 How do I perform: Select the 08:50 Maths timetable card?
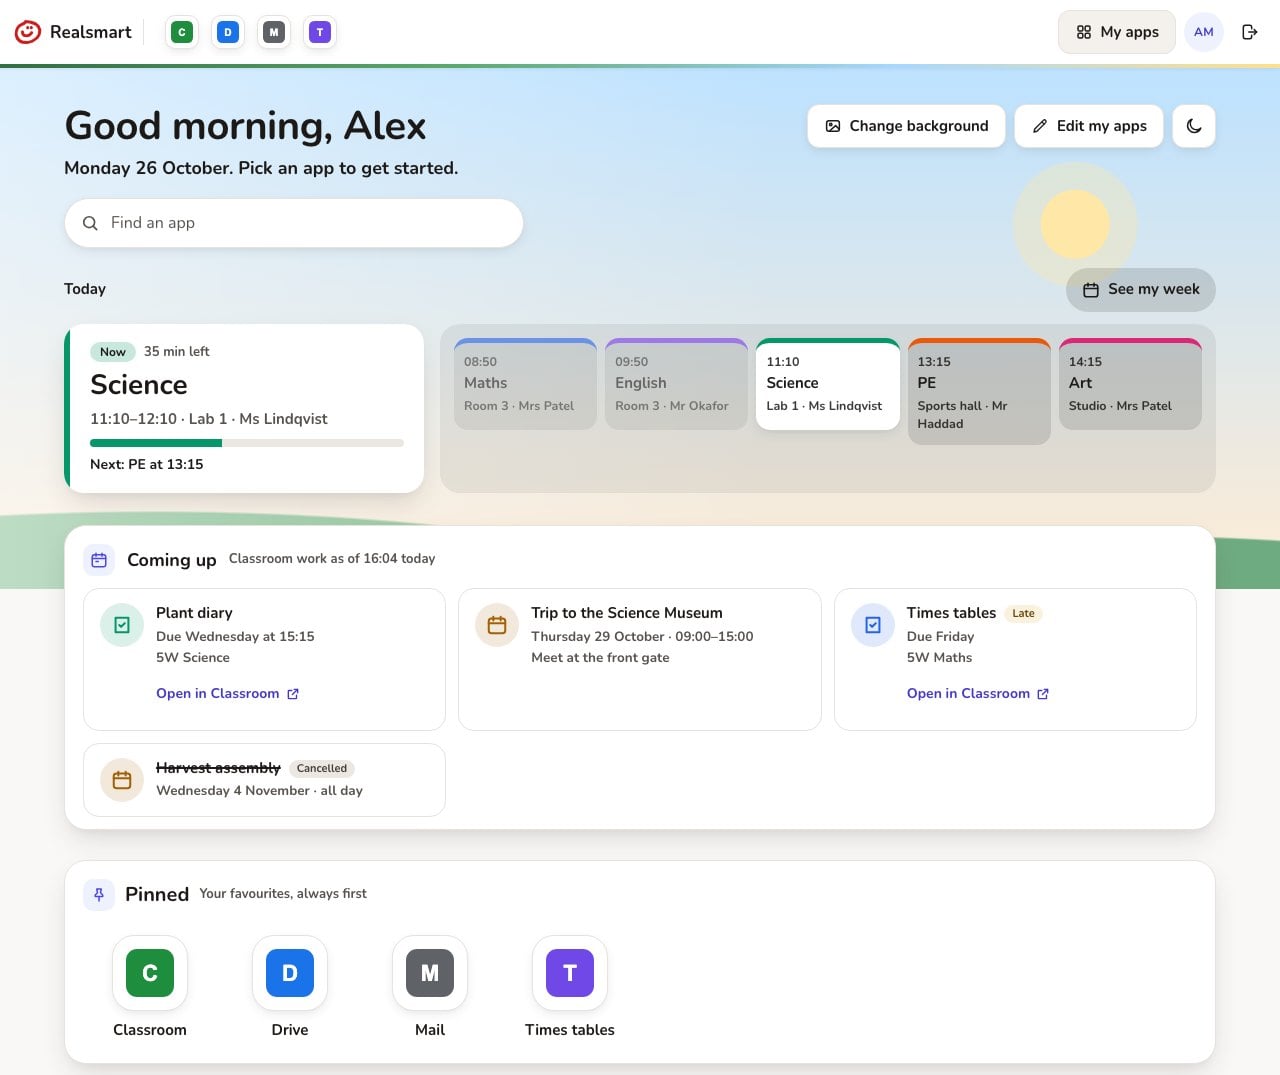tap(525, 384)
